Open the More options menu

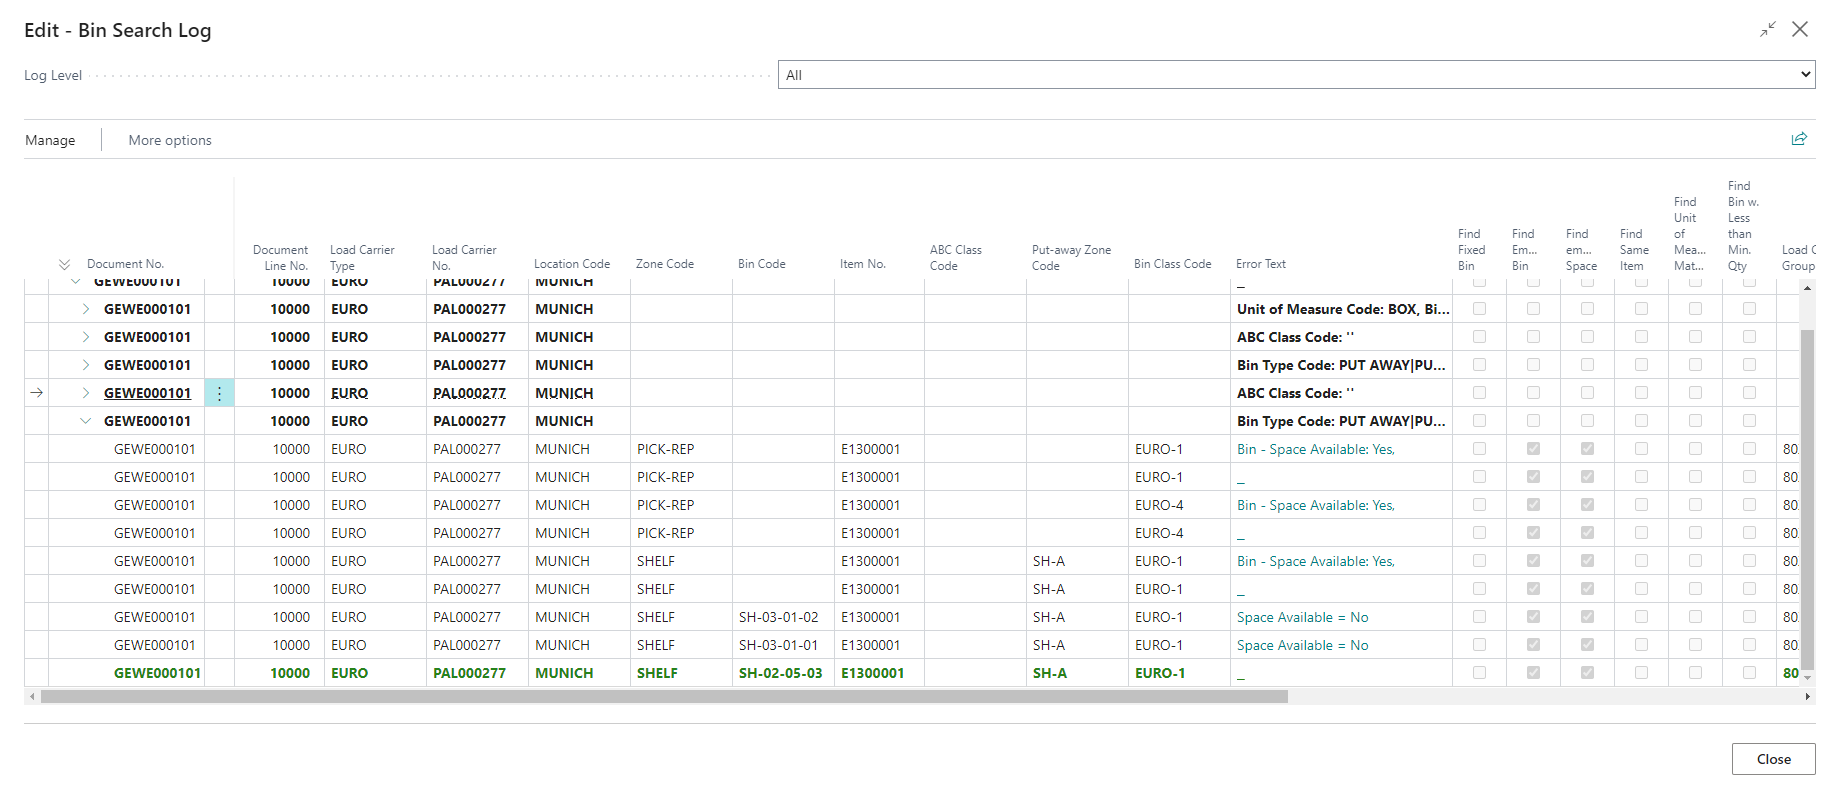(x=170, y=140)
